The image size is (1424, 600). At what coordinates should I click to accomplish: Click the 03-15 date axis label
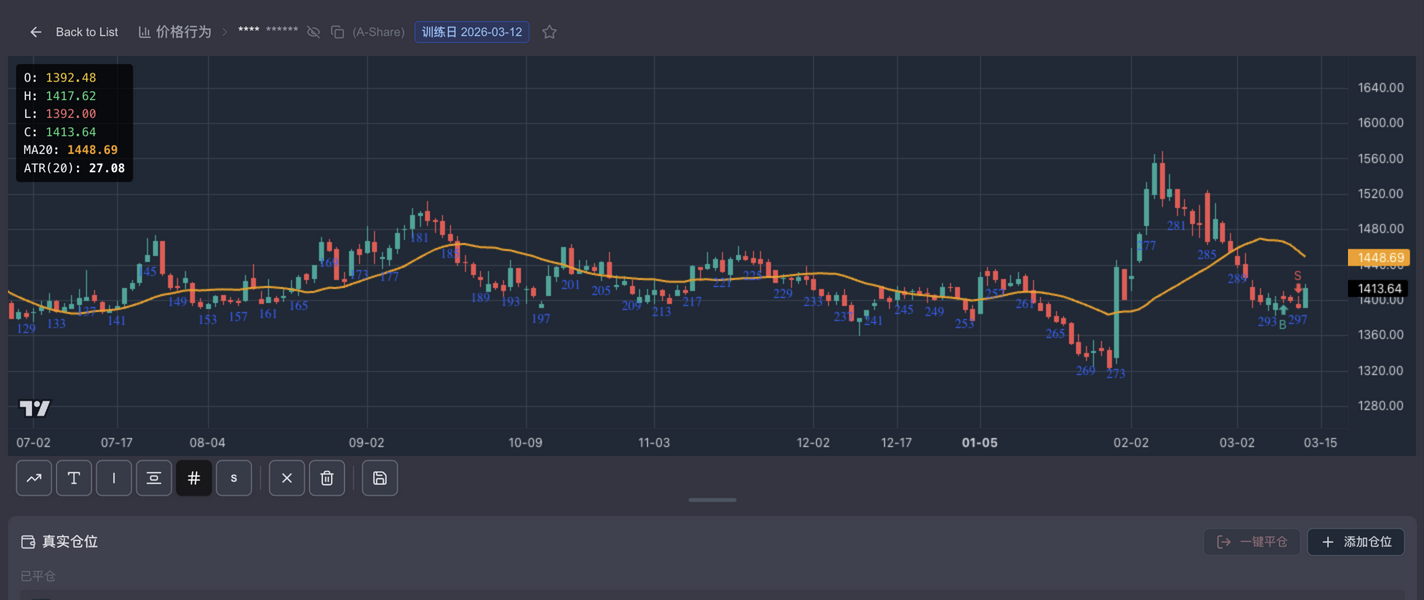(x=1320, y=442)
